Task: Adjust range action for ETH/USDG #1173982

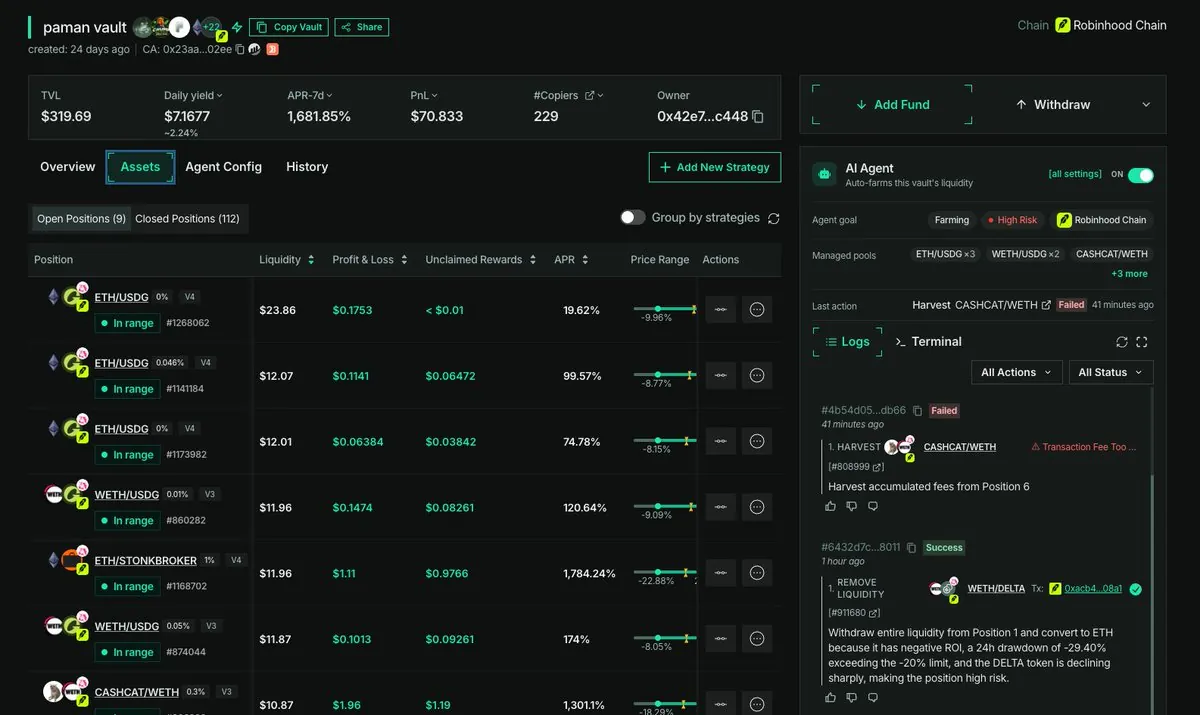Action: 720,442
